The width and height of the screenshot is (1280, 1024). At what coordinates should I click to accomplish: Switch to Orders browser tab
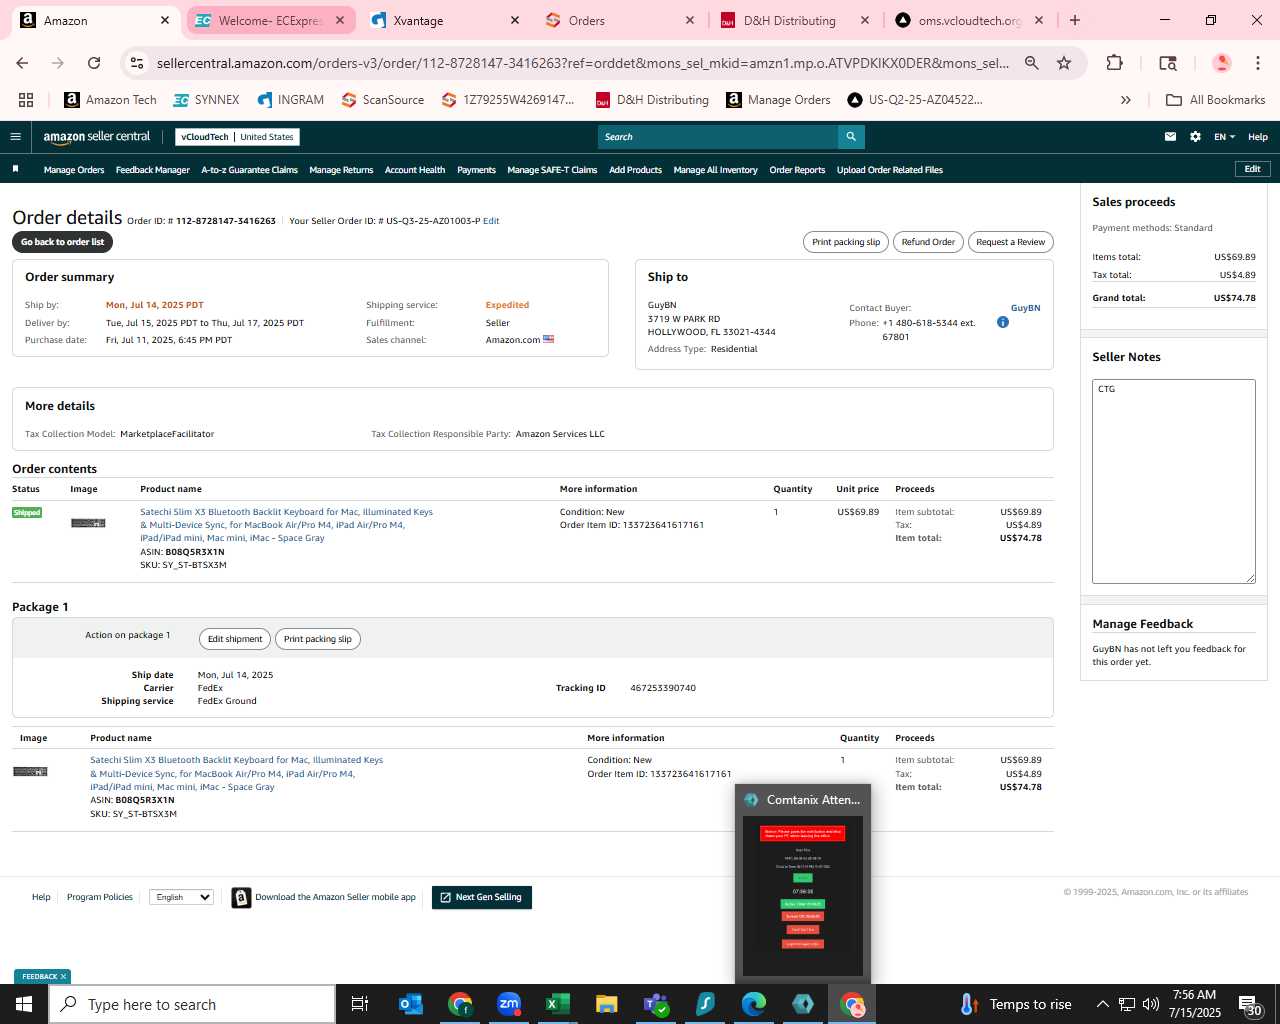(x=621, y=20)
